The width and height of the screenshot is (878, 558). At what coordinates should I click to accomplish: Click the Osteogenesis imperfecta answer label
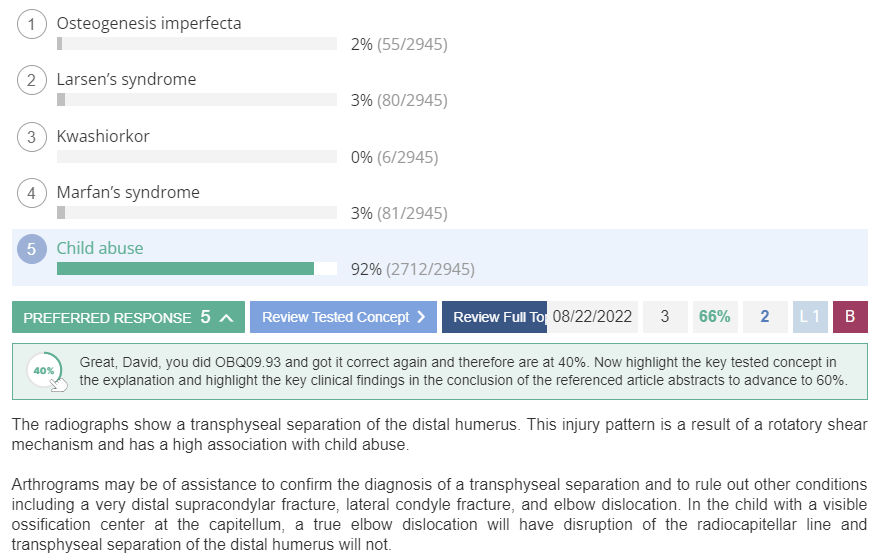[149, 23]
